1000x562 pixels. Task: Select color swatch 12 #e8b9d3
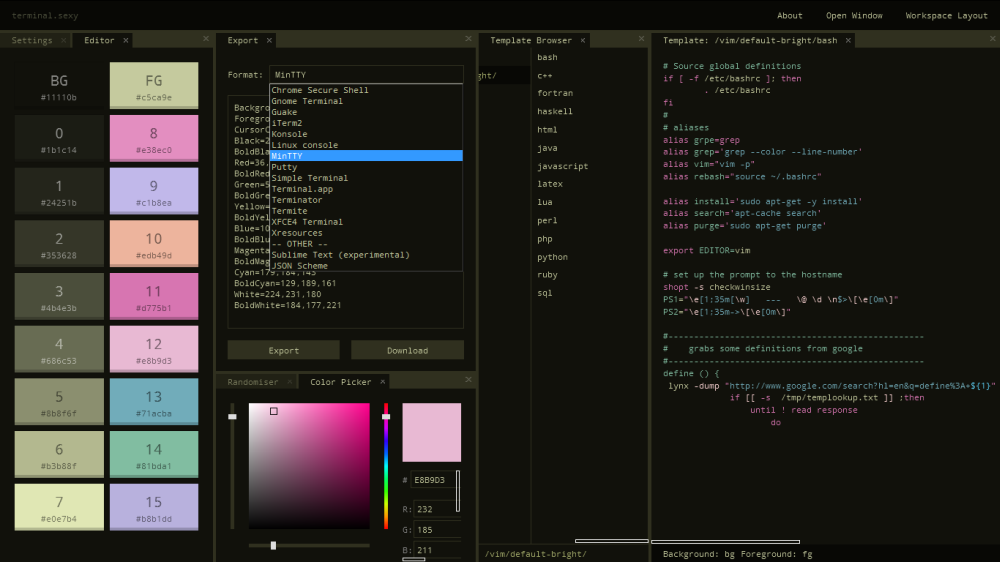(154, 349)
